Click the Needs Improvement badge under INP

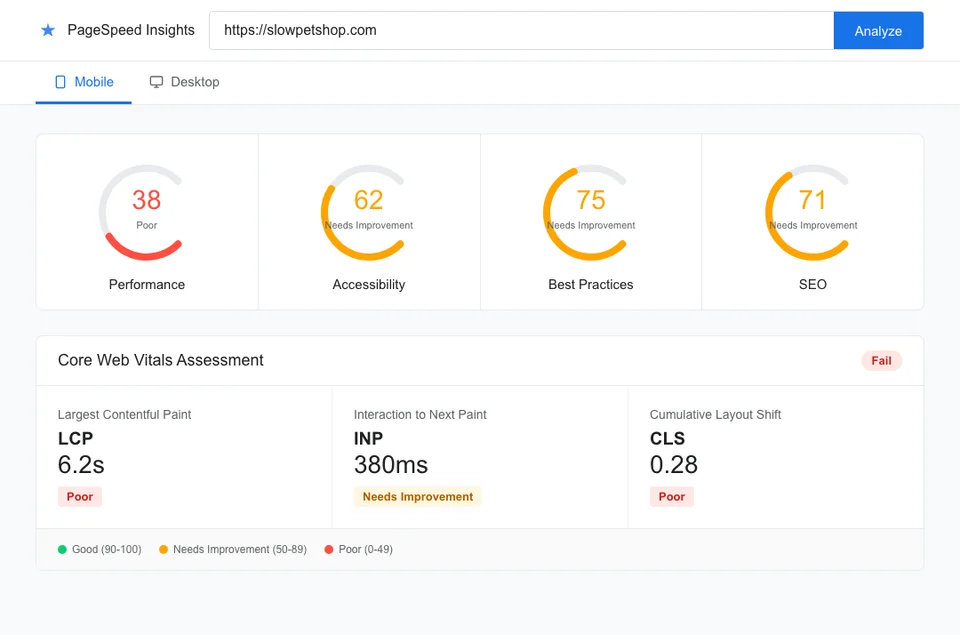[x=417, y=496]
